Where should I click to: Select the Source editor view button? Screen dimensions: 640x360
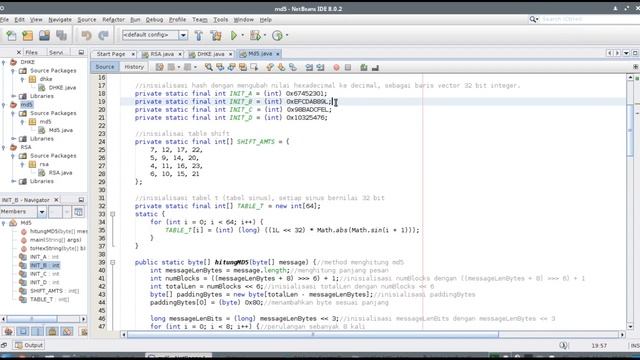tap(105, 67)
